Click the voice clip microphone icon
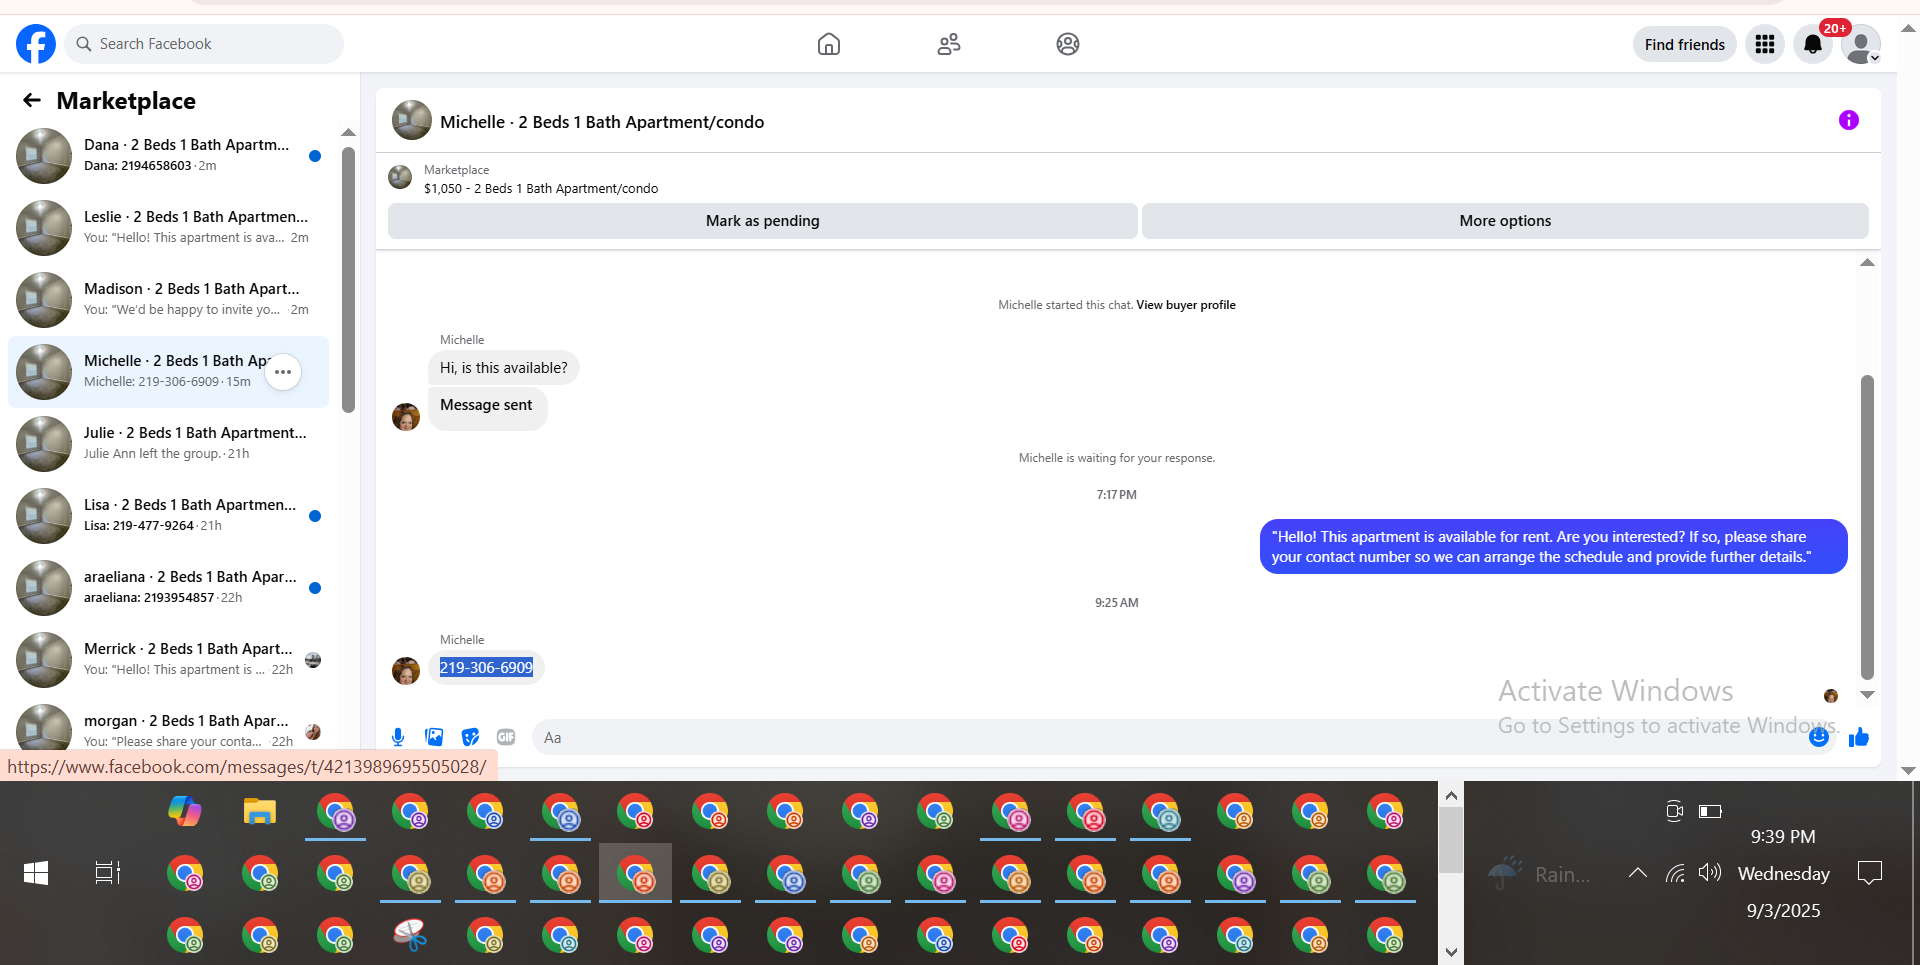 [398, 737]
